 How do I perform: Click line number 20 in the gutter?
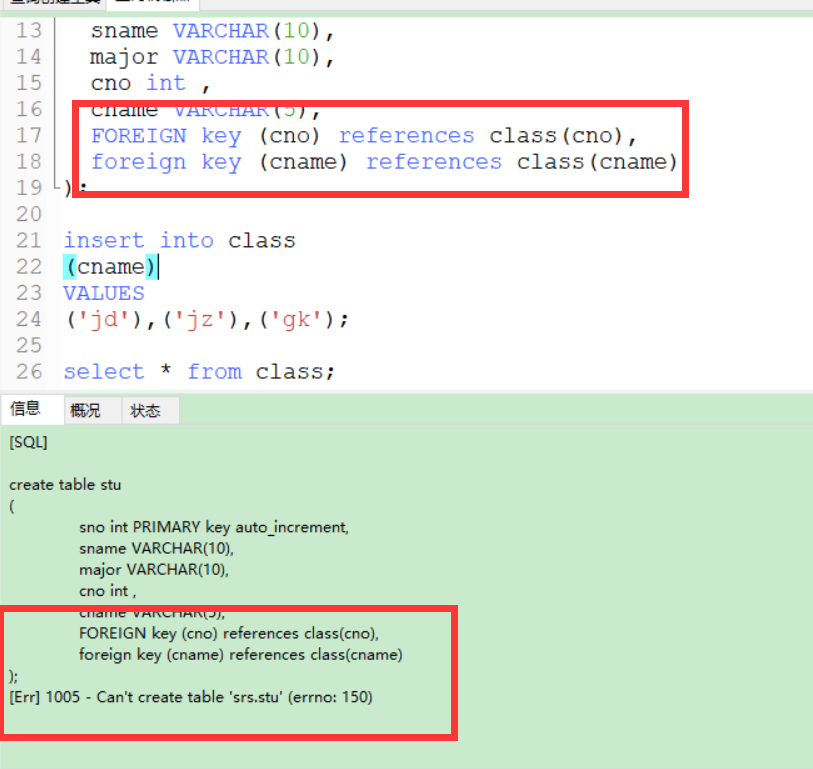pos(27,214)
